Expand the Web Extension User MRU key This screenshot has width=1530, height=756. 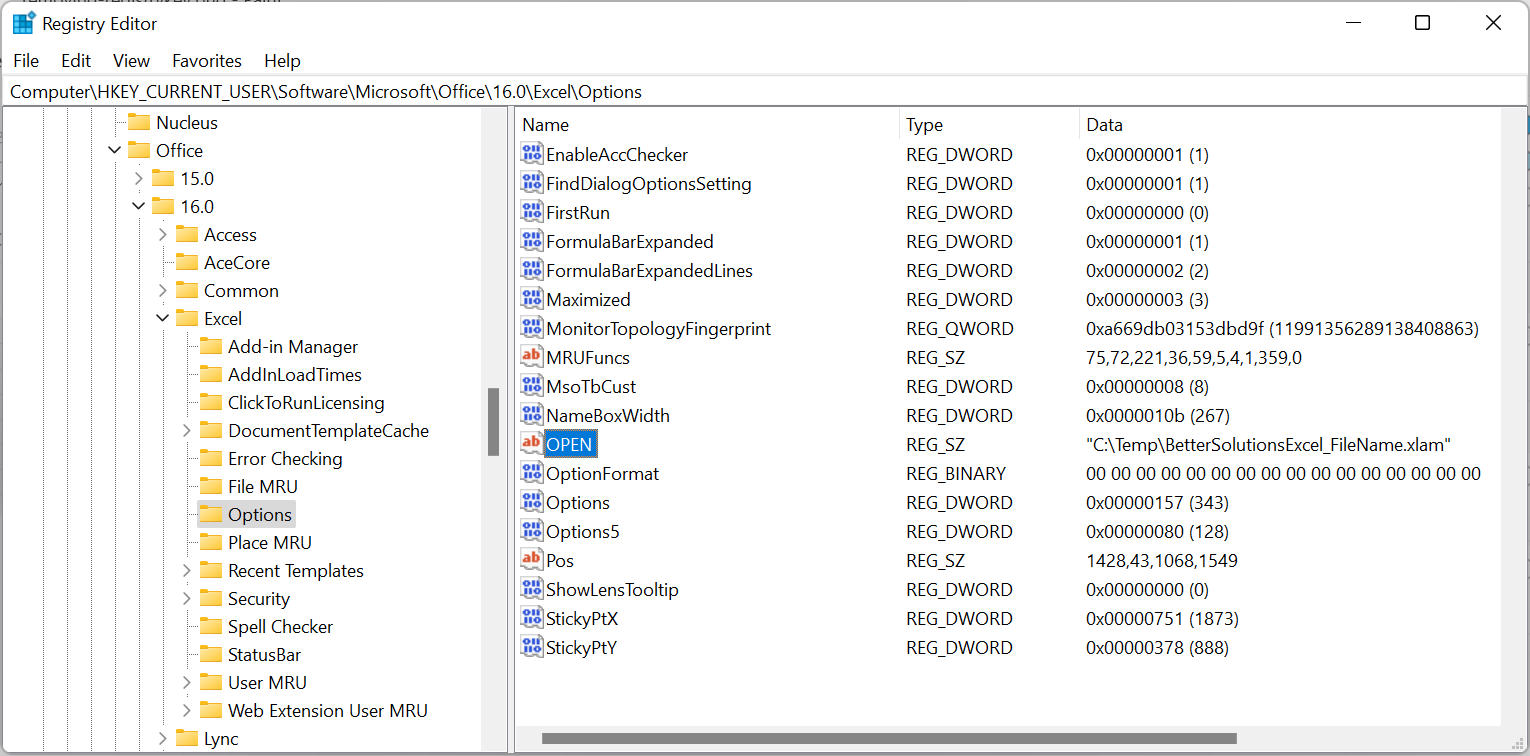click(x=186, y=711)
